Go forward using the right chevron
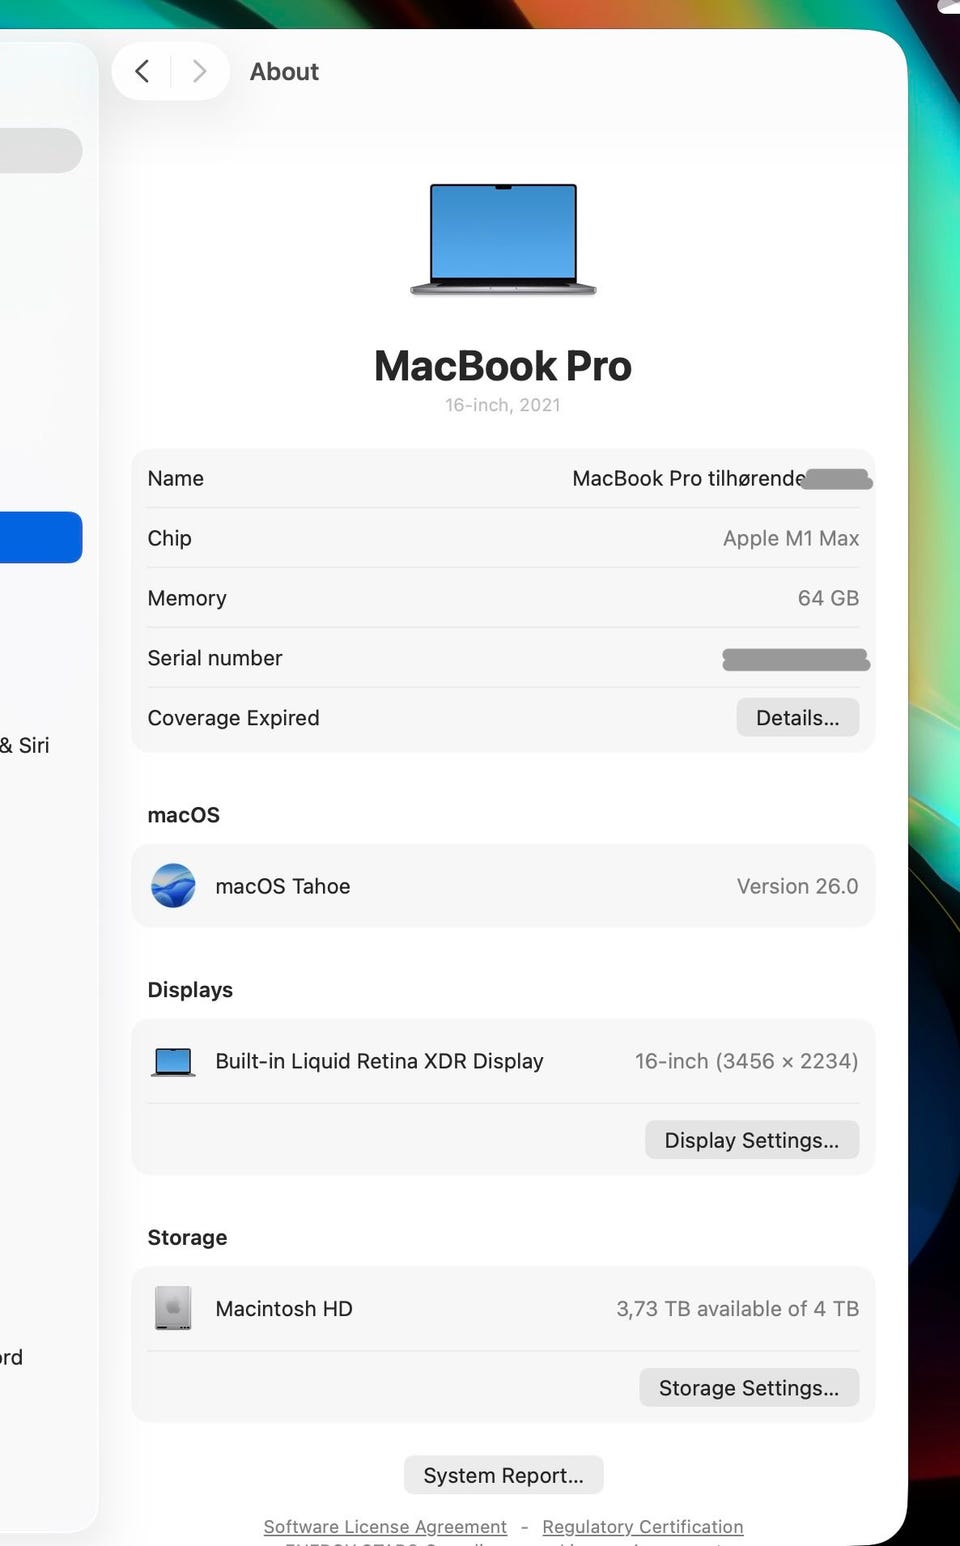The width and height of the screenshot is (960, 1546). [x=199, y=71]
